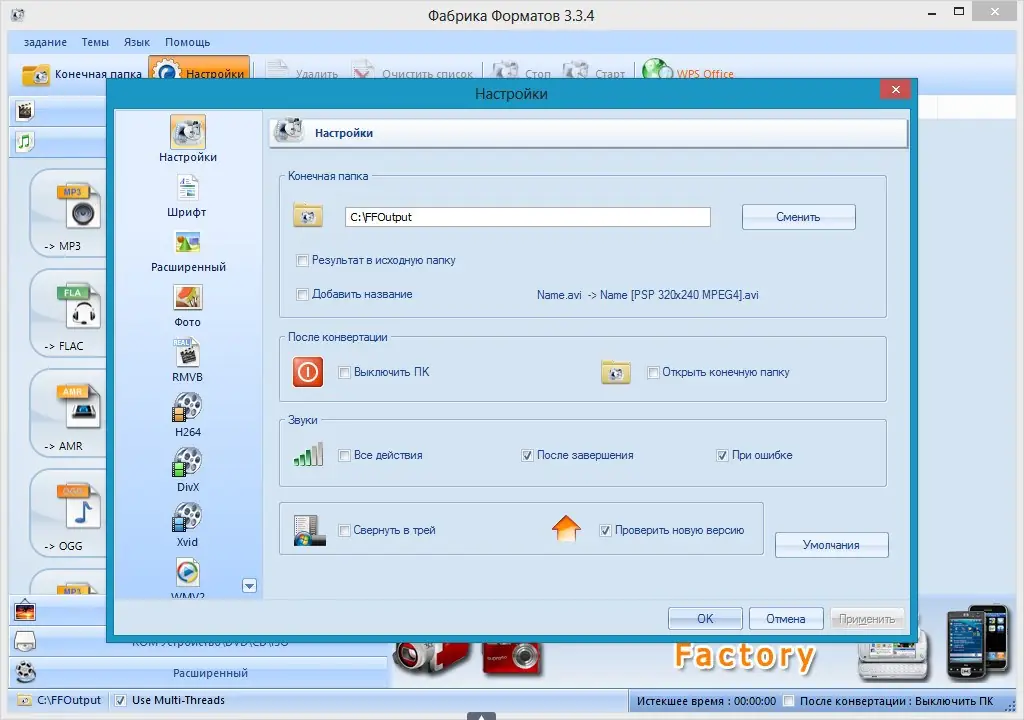This screenshot has height=720, width=1024.
Task: Click the output folder icon beside path field
Action: pos(308,216)
